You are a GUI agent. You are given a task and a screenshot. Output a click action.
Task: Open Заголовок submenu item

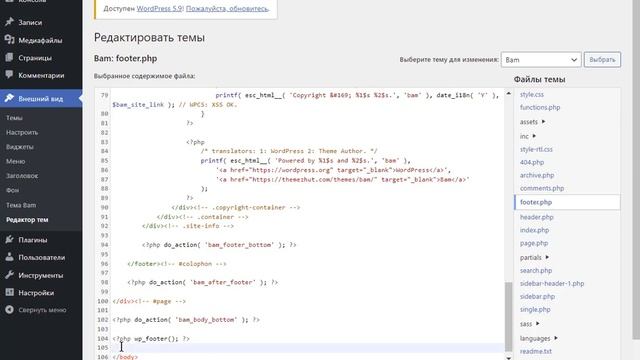click(22, 176)
